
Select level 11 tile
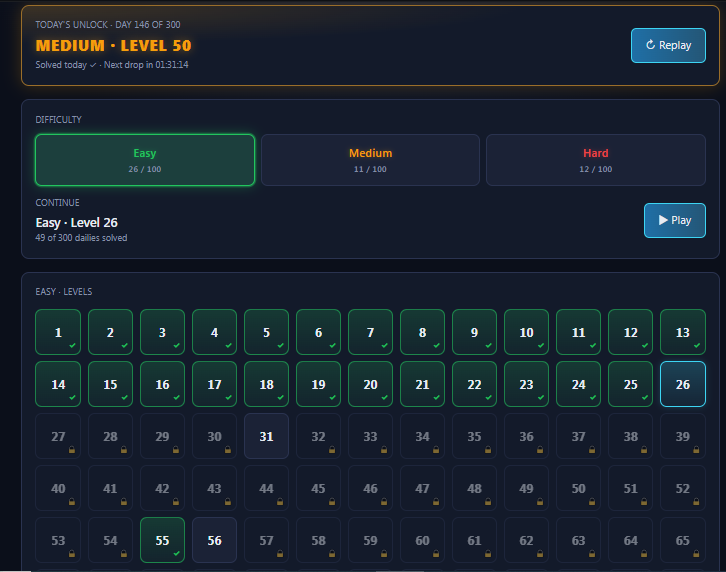coord(578,332)
